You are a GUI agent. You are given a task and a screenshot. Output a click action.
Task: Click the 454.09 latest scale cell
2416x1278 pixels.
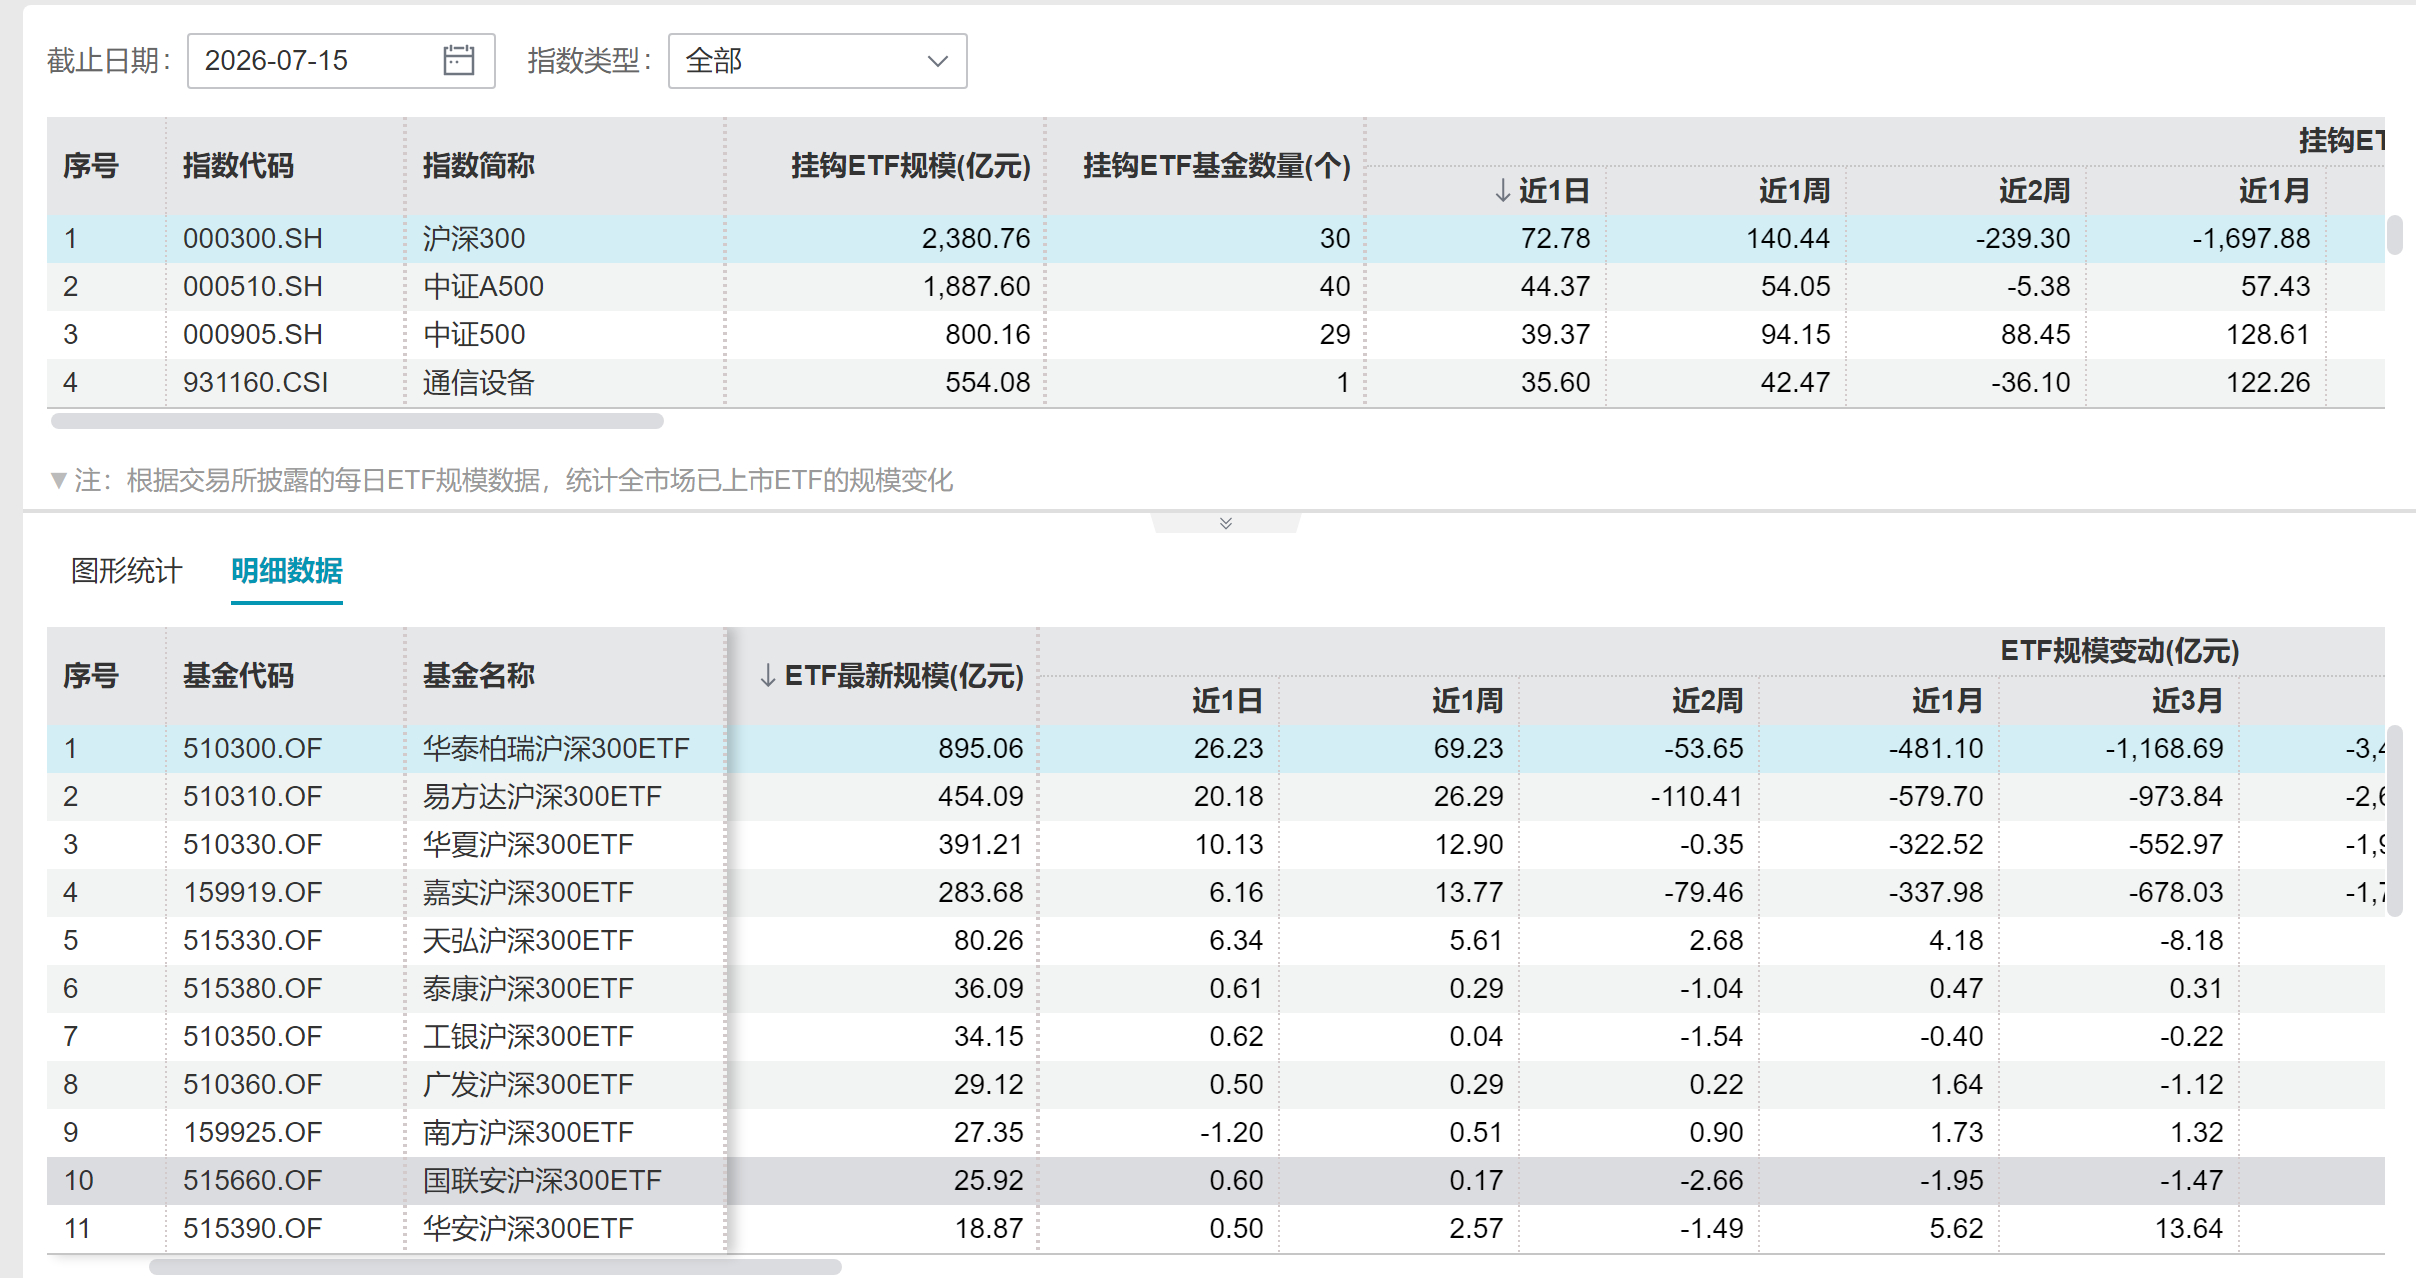[x=980, y=796]
